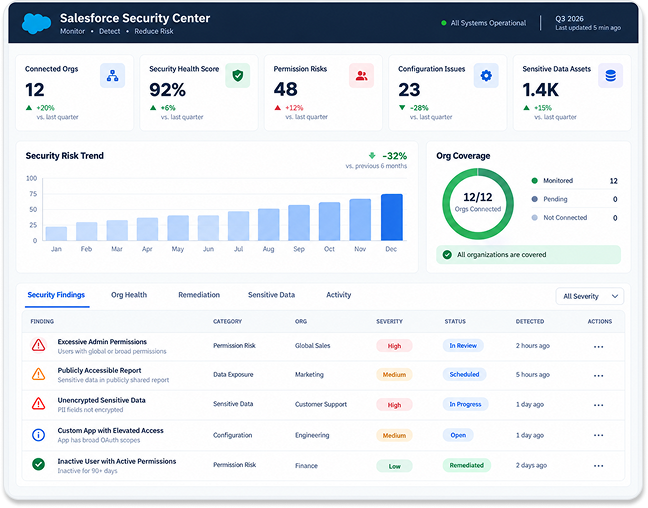Open actions menu for Unencrypted Sensitive Data
Screen dimensions: 648x508
[x=598, y=405]
